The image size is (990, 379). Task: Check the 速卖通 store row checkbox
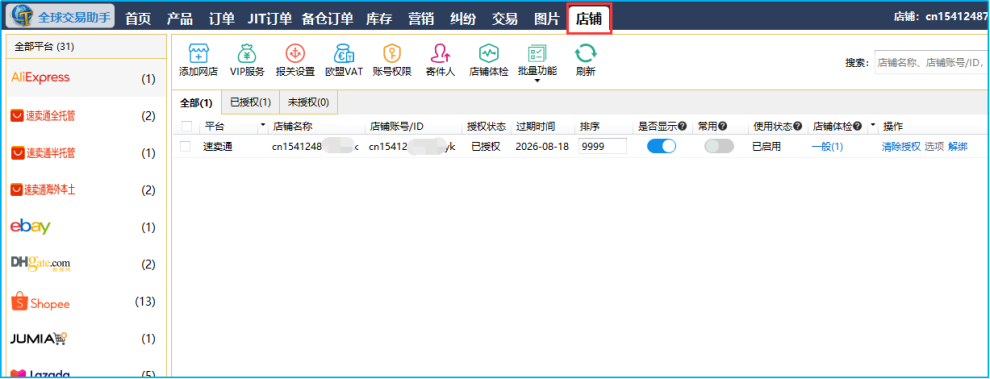tap(185, 147)
